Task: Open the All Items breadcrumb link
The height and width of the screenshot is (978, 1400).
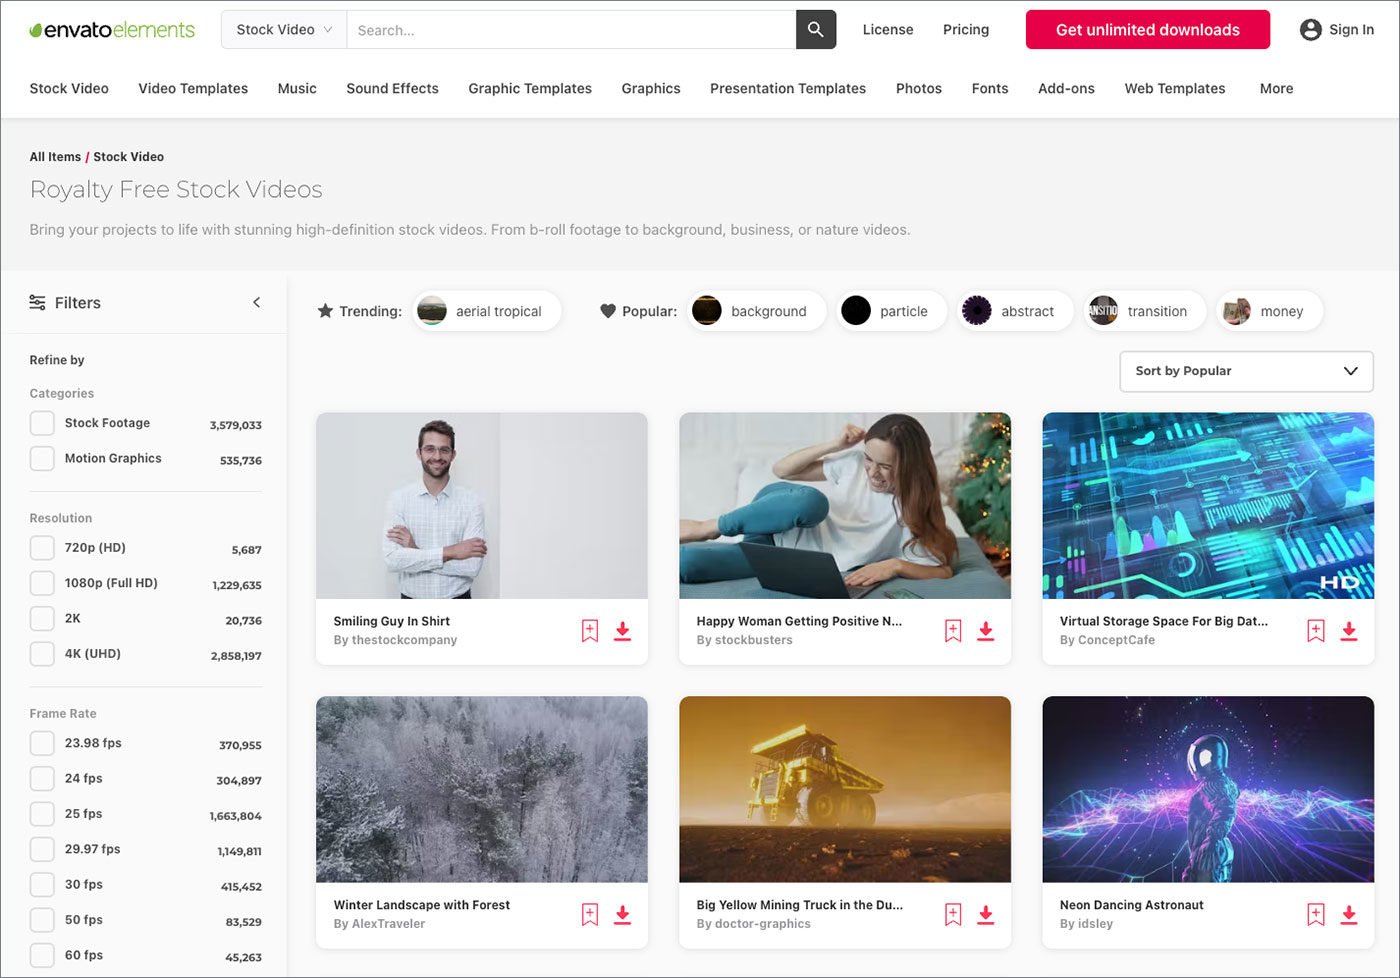Action: (x=55, y=156)
